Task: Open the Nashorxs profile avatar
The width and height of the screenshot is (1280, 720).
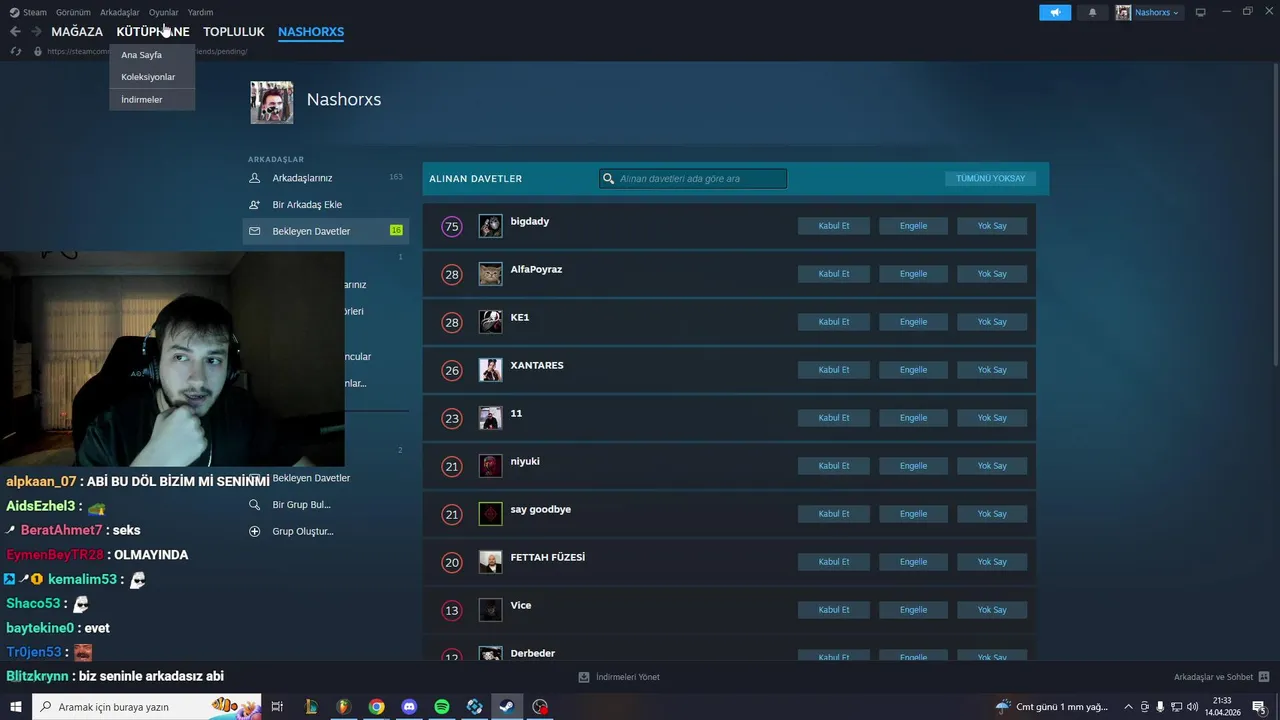Action: click(x=272, y=102)
